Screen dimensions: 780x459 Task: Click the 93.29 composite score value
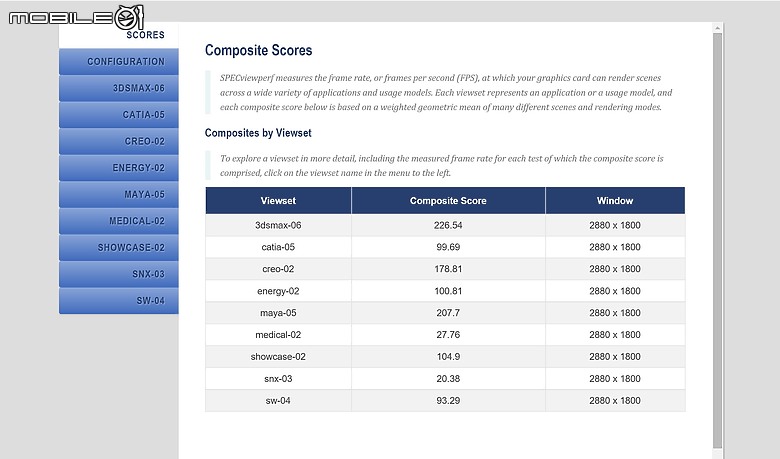pos(448,400)
